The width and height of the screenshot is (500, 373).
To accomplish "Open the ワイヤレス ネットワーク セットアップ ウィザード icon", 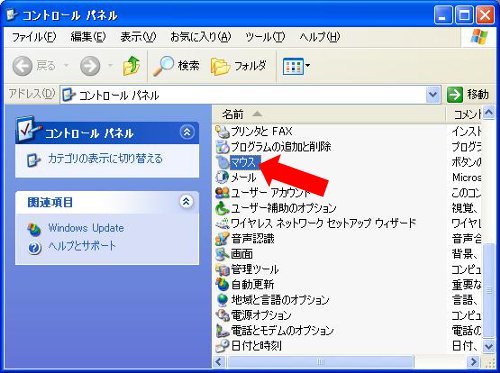I will tap(222, 223).
